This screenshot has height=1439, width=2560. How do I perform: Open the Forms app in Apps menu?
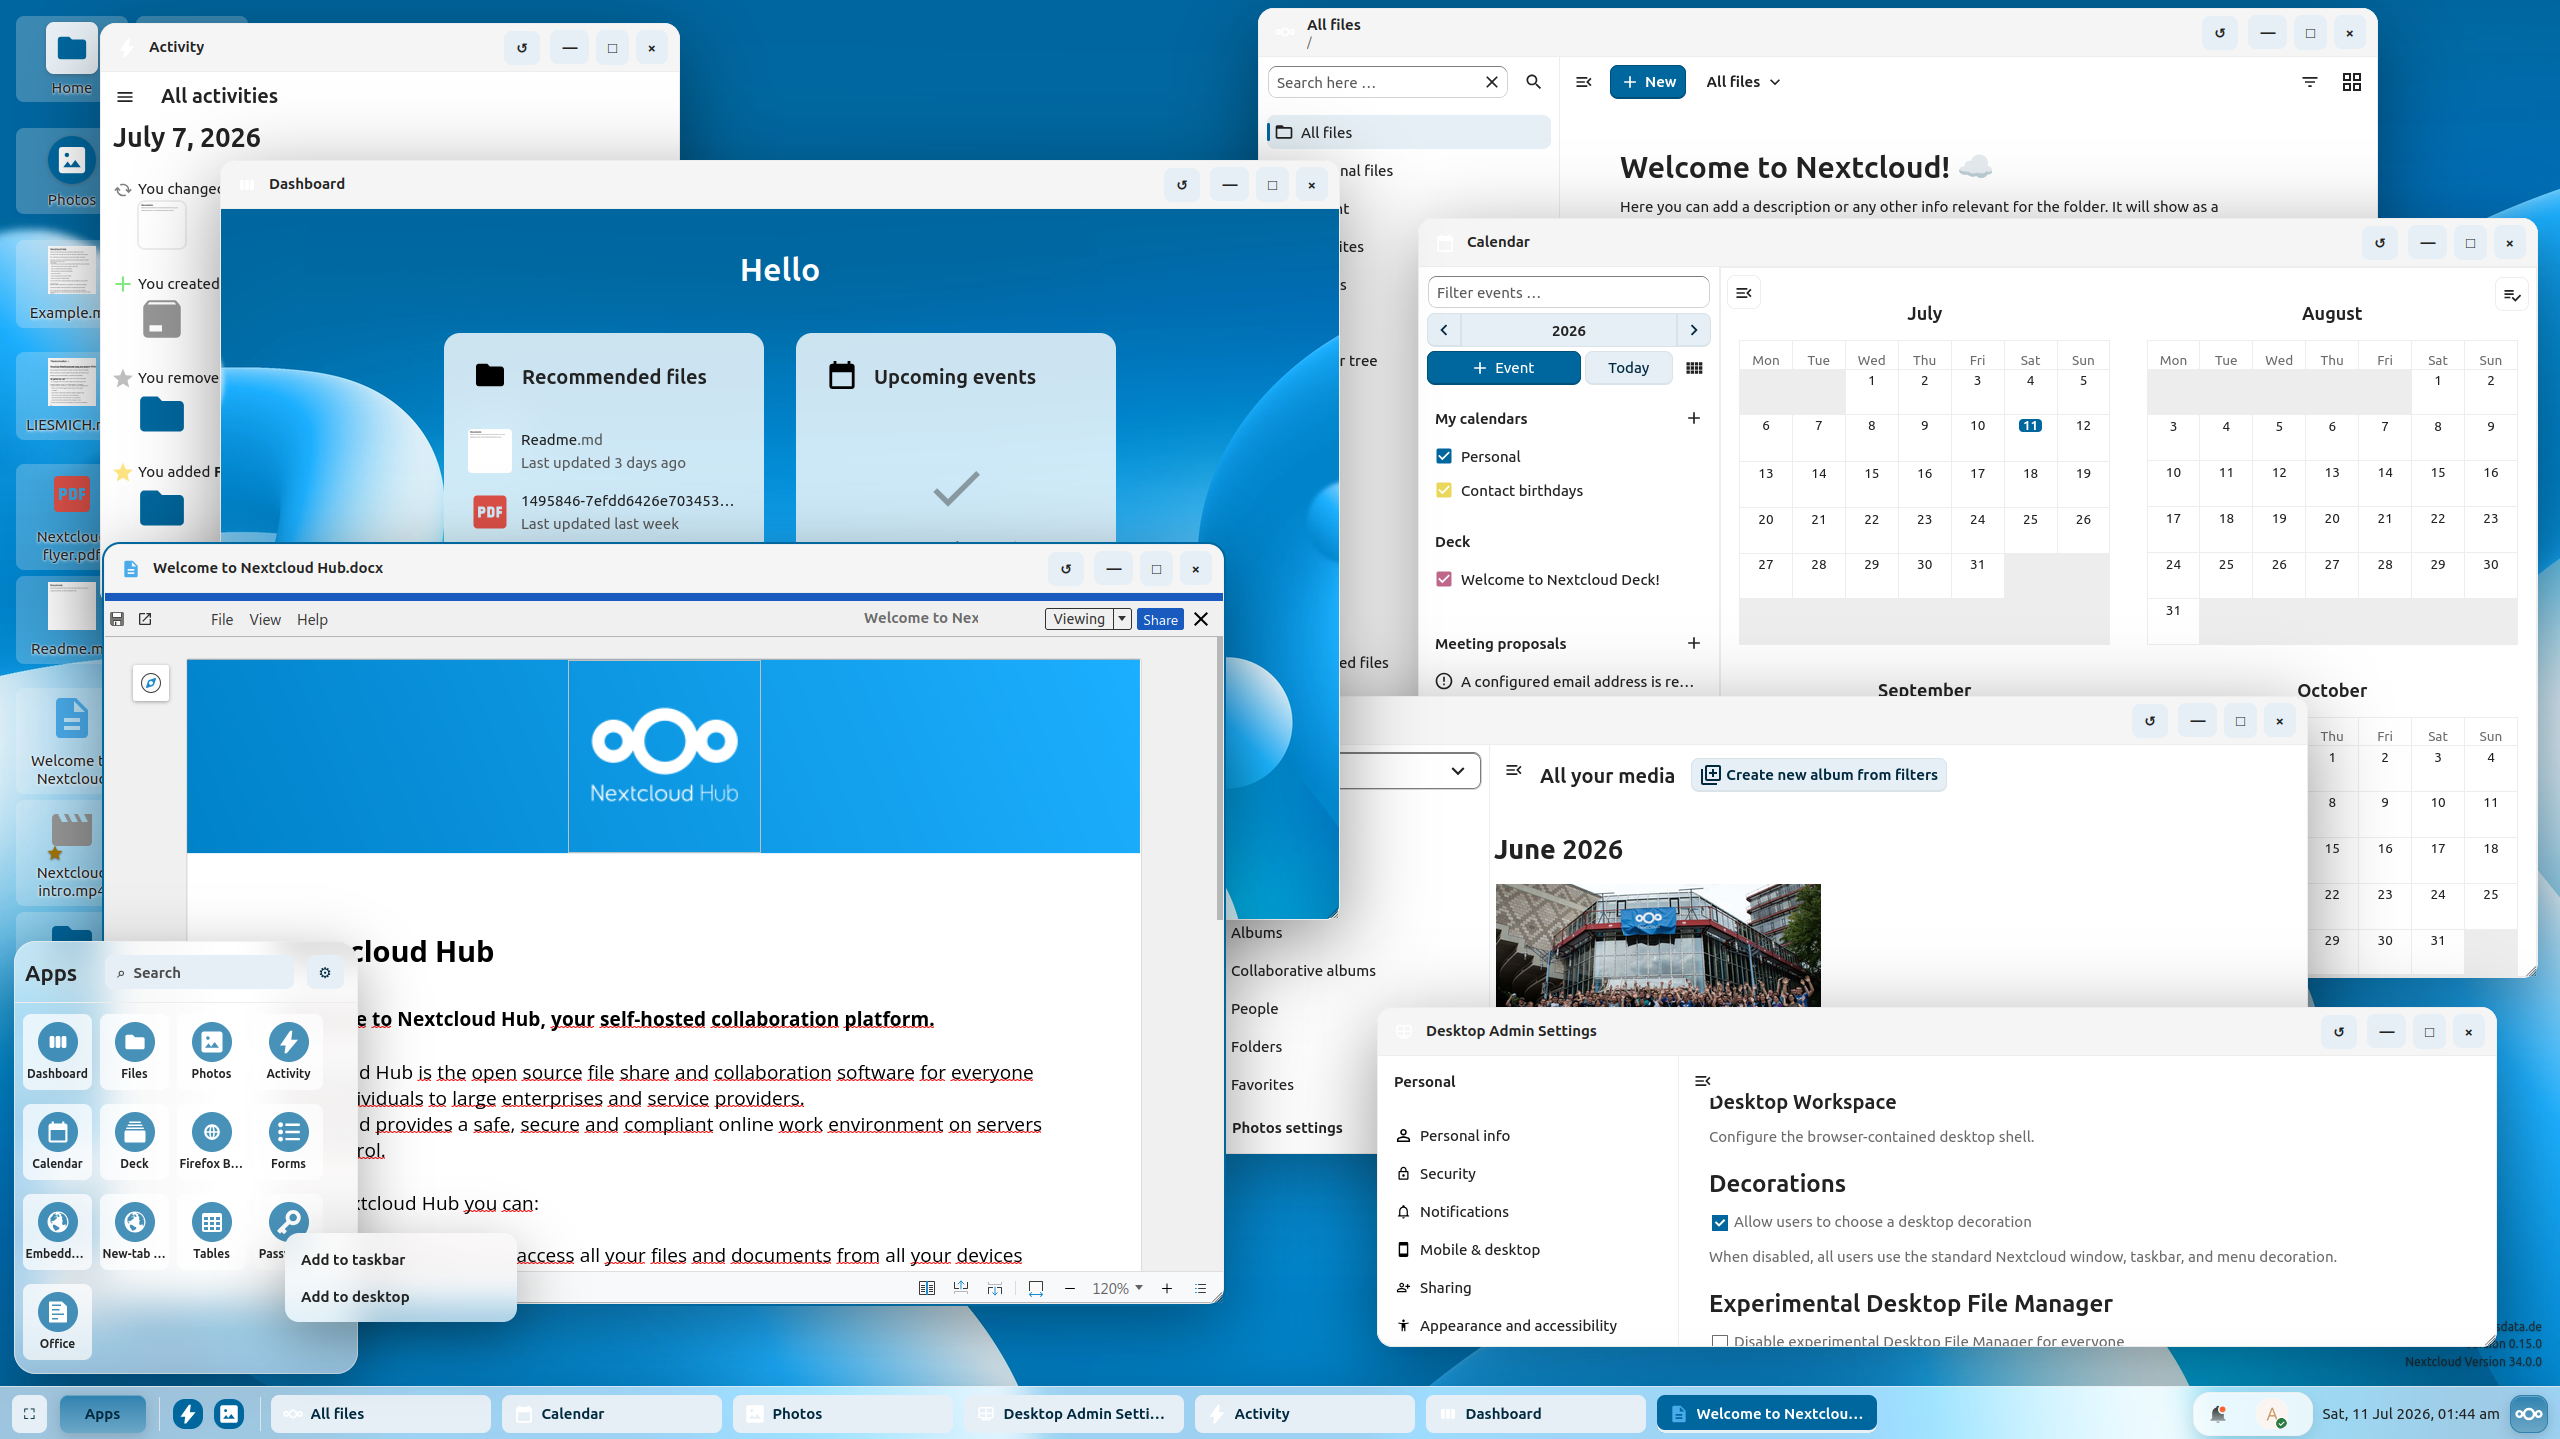288,1140
